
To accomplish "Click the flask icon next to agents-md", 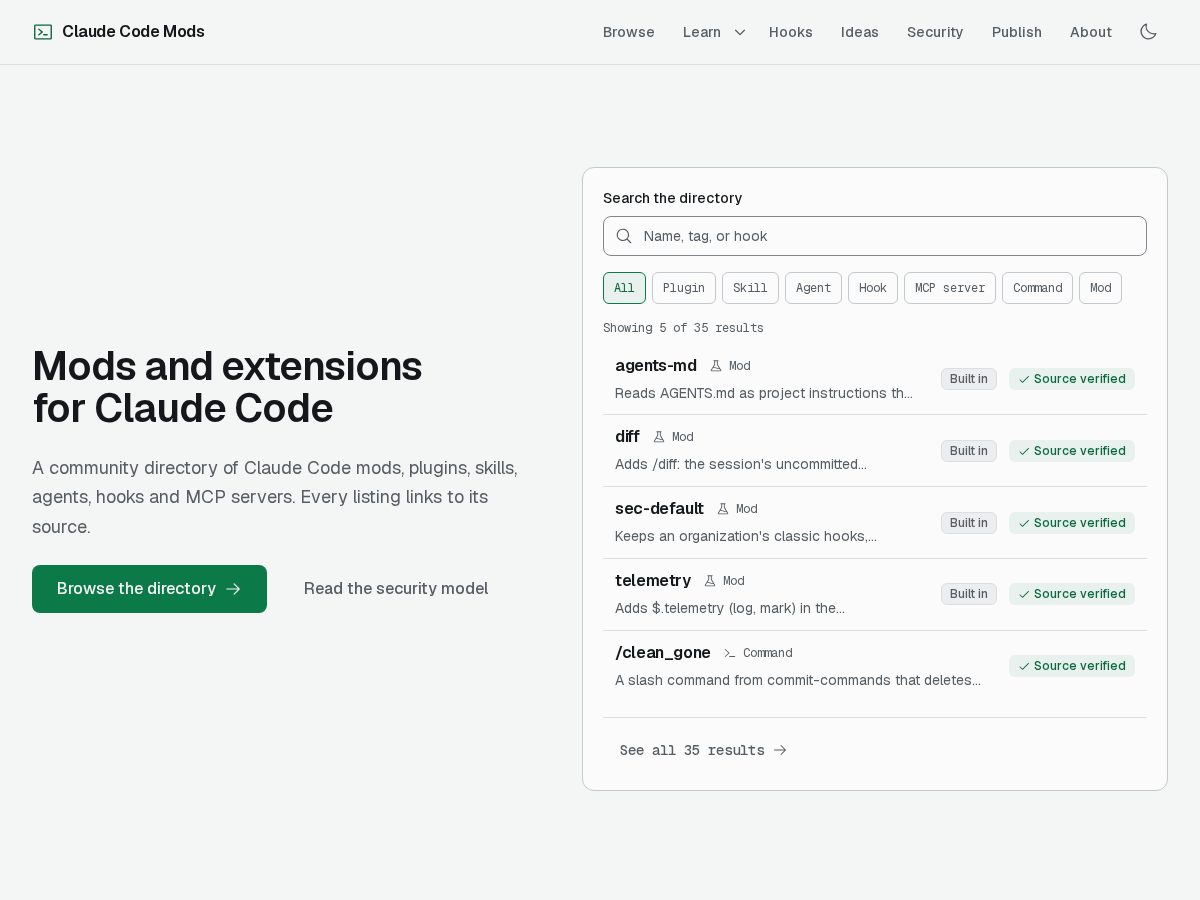I will [x=716, y=366].
